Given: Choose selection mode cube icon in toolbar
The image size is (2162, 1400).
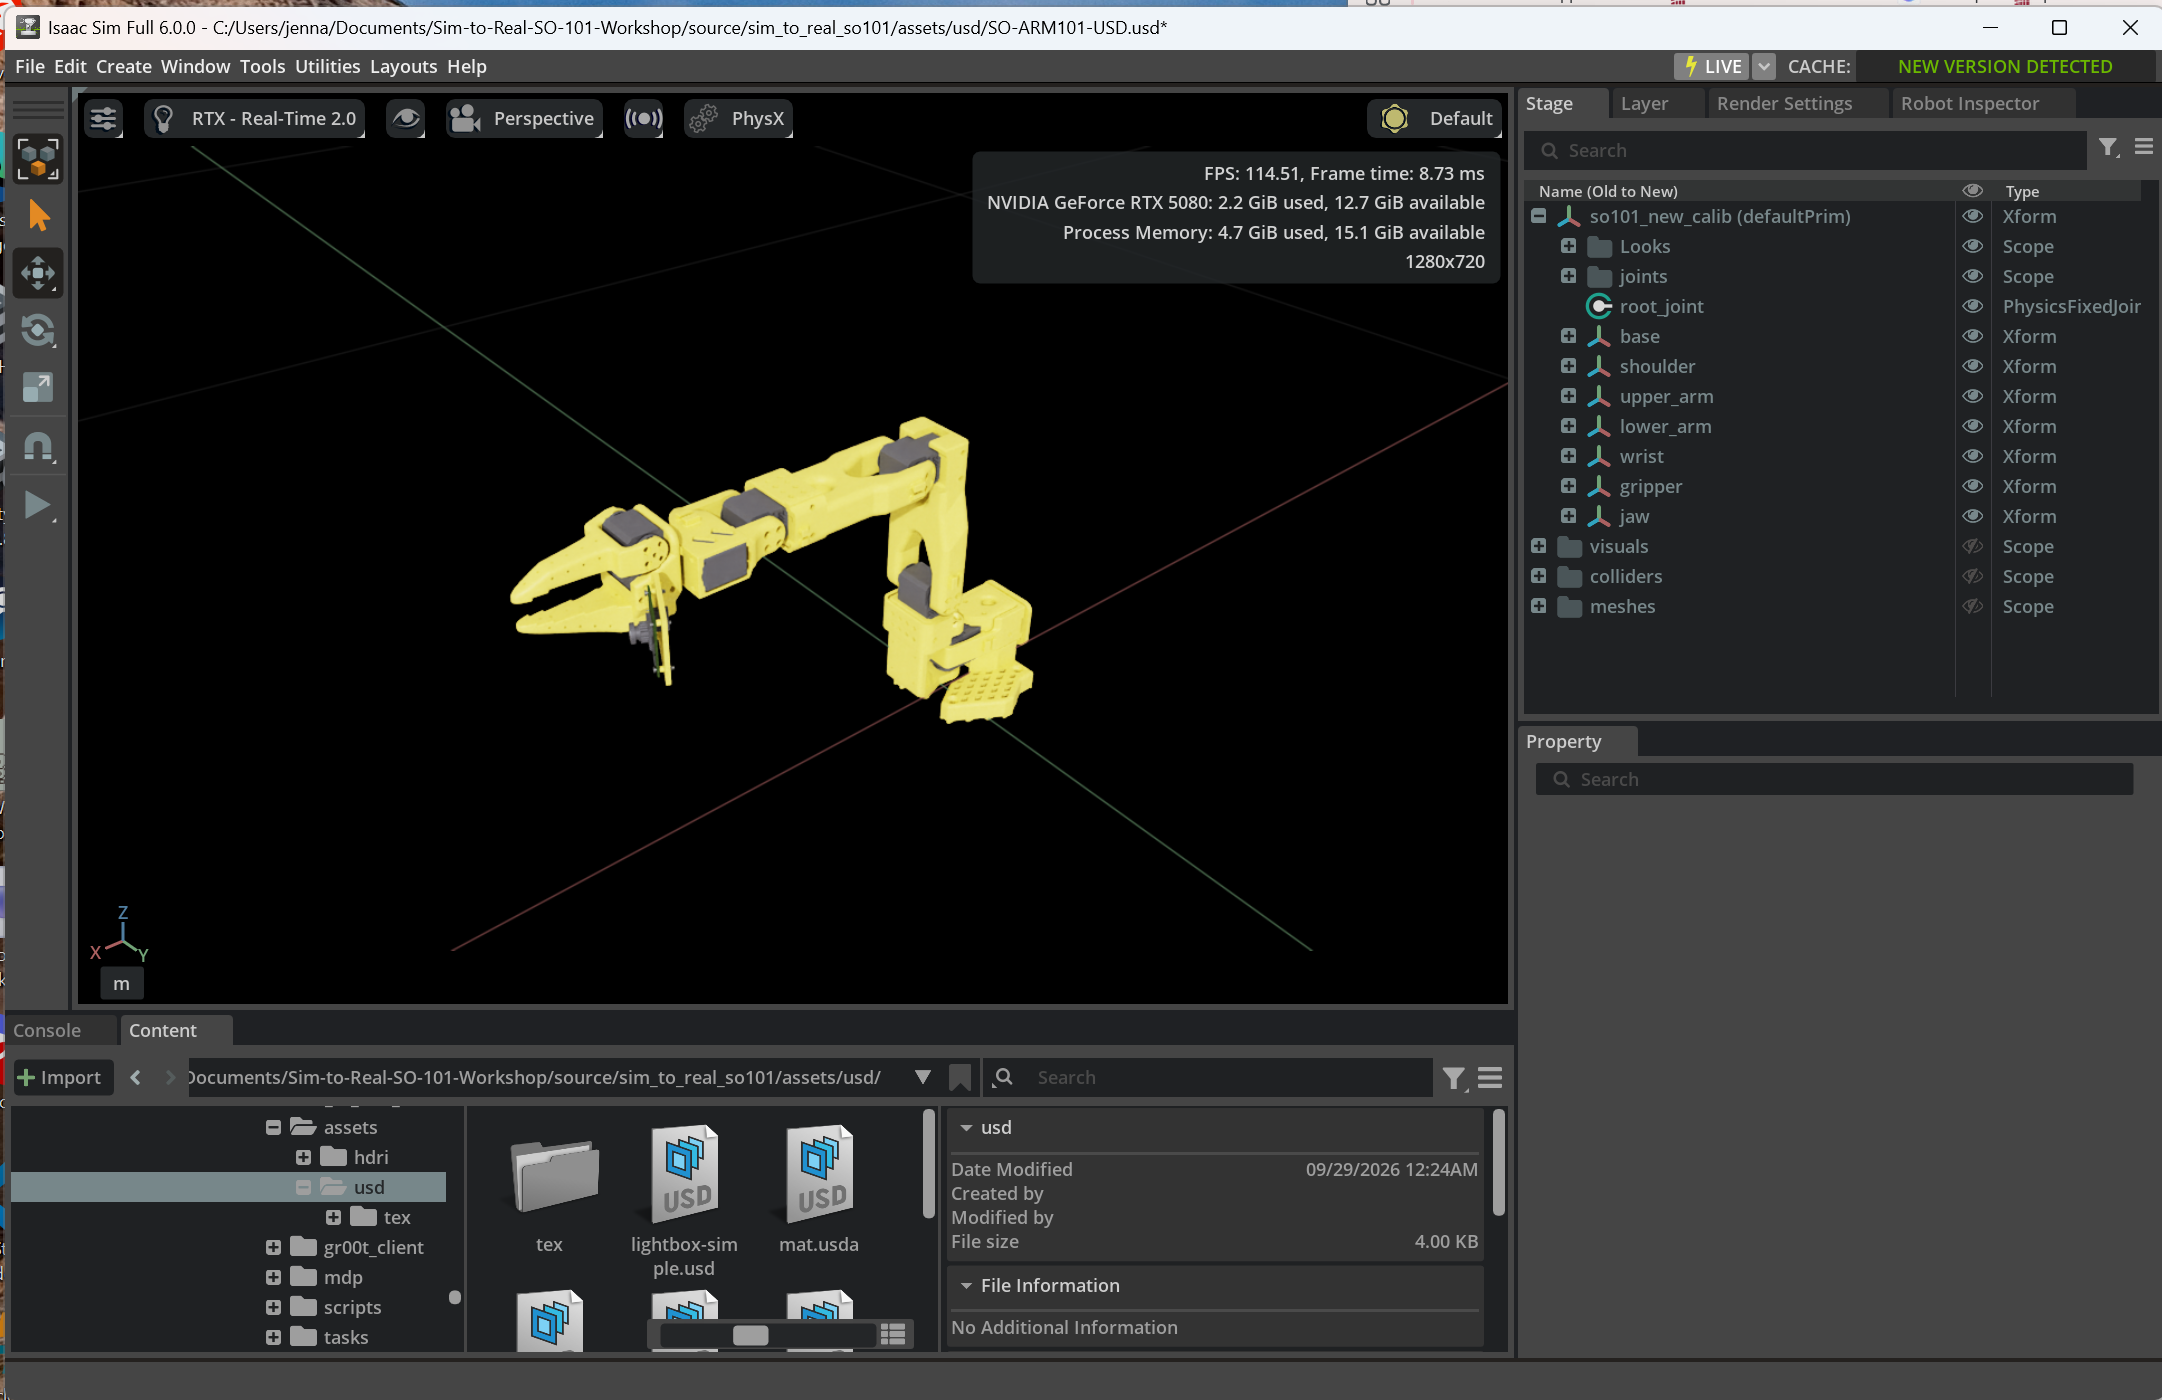Looking at the screenshot, I should coord(38,159).
